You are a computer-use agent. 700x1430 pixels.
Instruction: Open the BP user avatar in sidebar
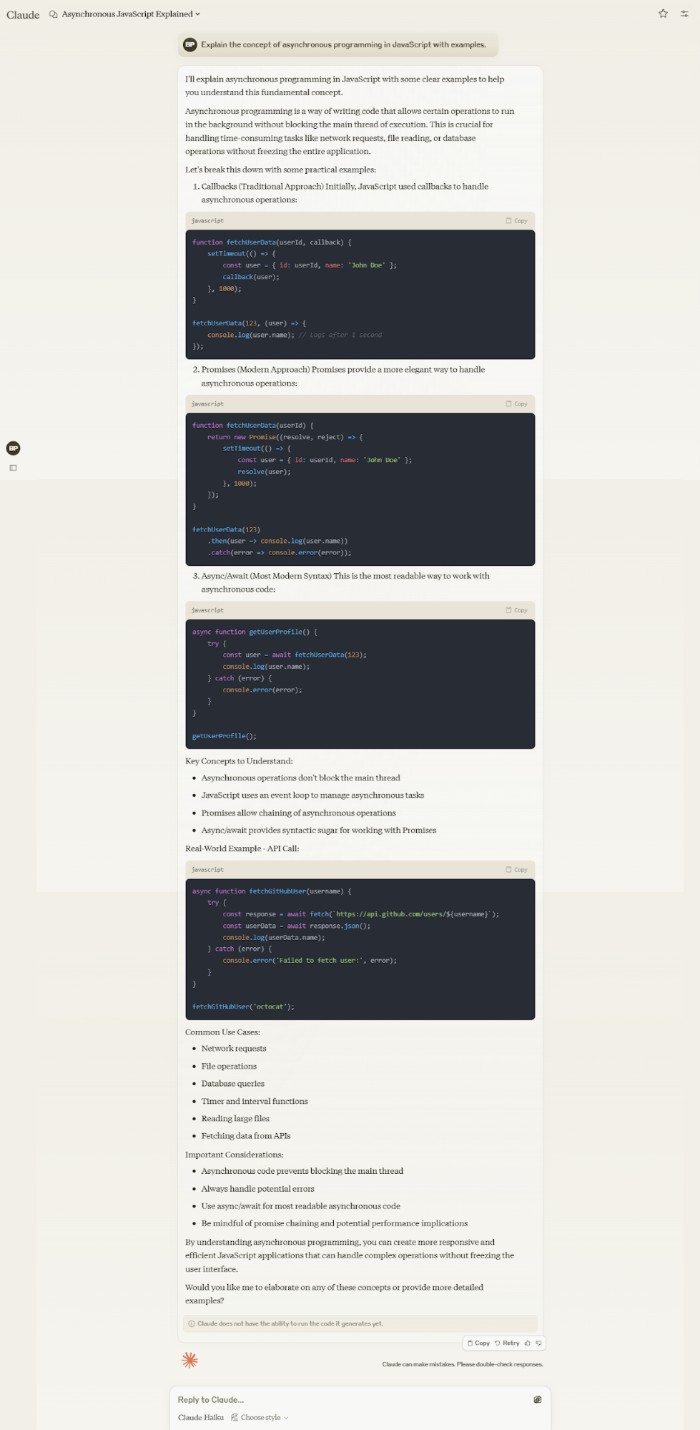[x=13, y=448]
